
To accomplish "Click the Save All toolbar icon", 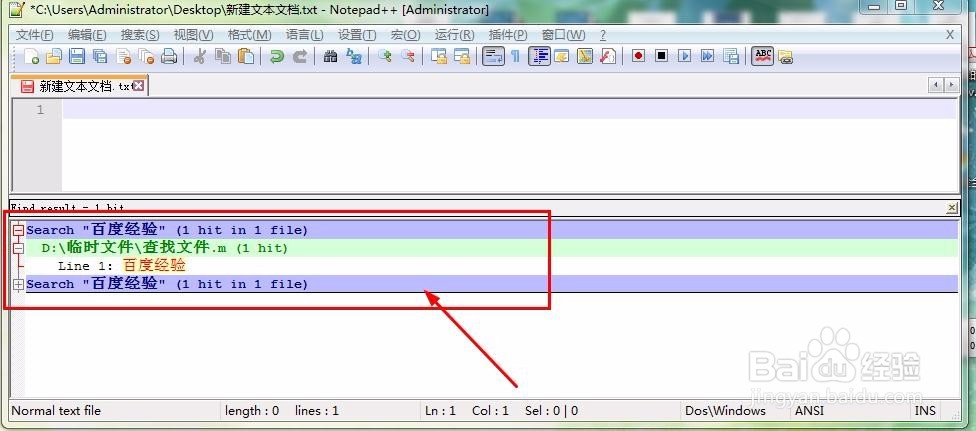I will pos(100,57).
